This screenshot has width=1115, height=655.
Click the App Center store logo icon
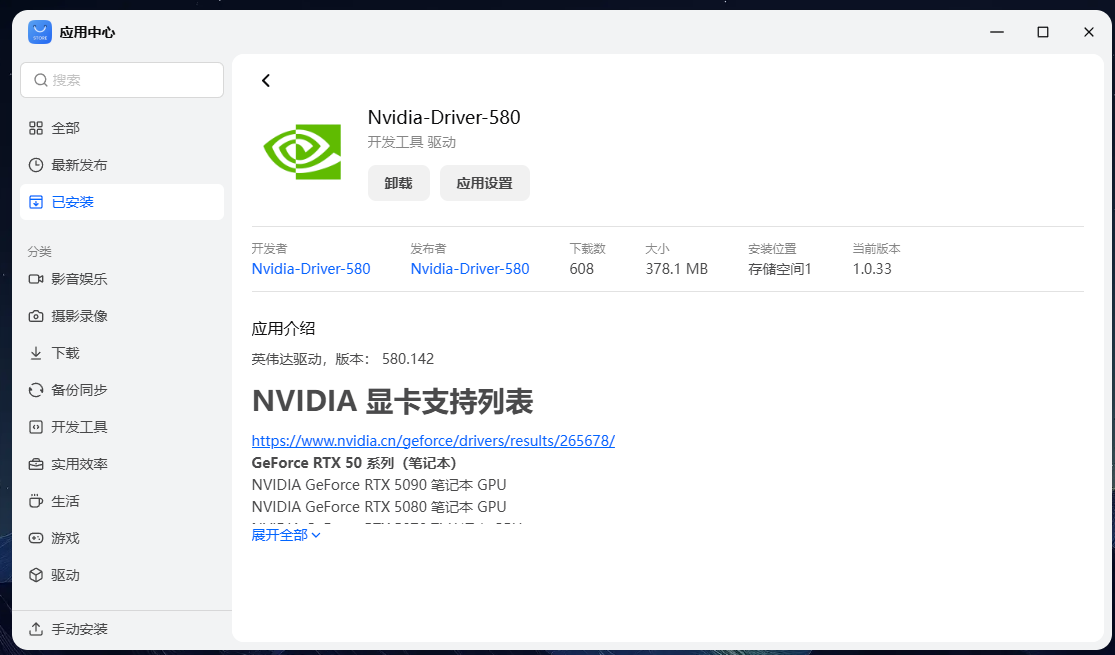click(40, 32)
